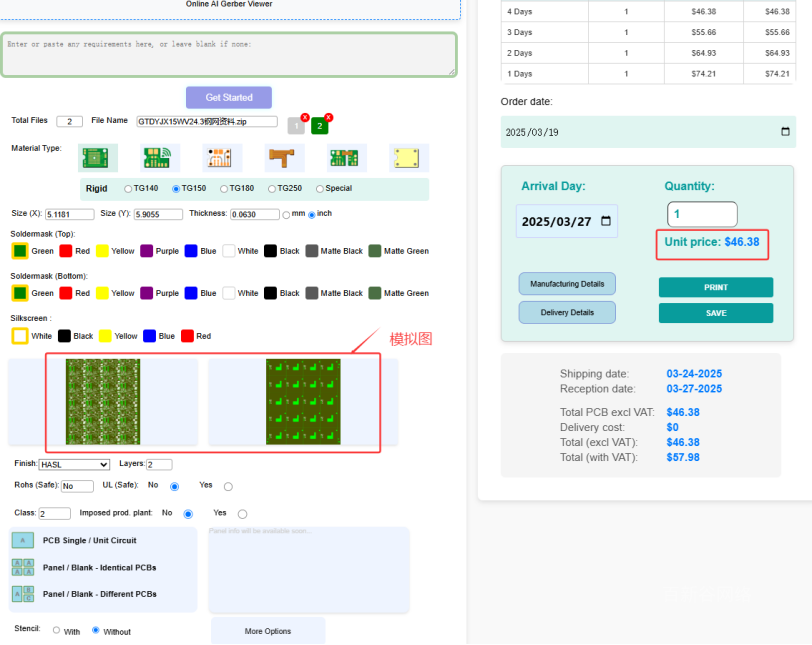Select the flex T-shaped PCB material icon

point(285,158)
